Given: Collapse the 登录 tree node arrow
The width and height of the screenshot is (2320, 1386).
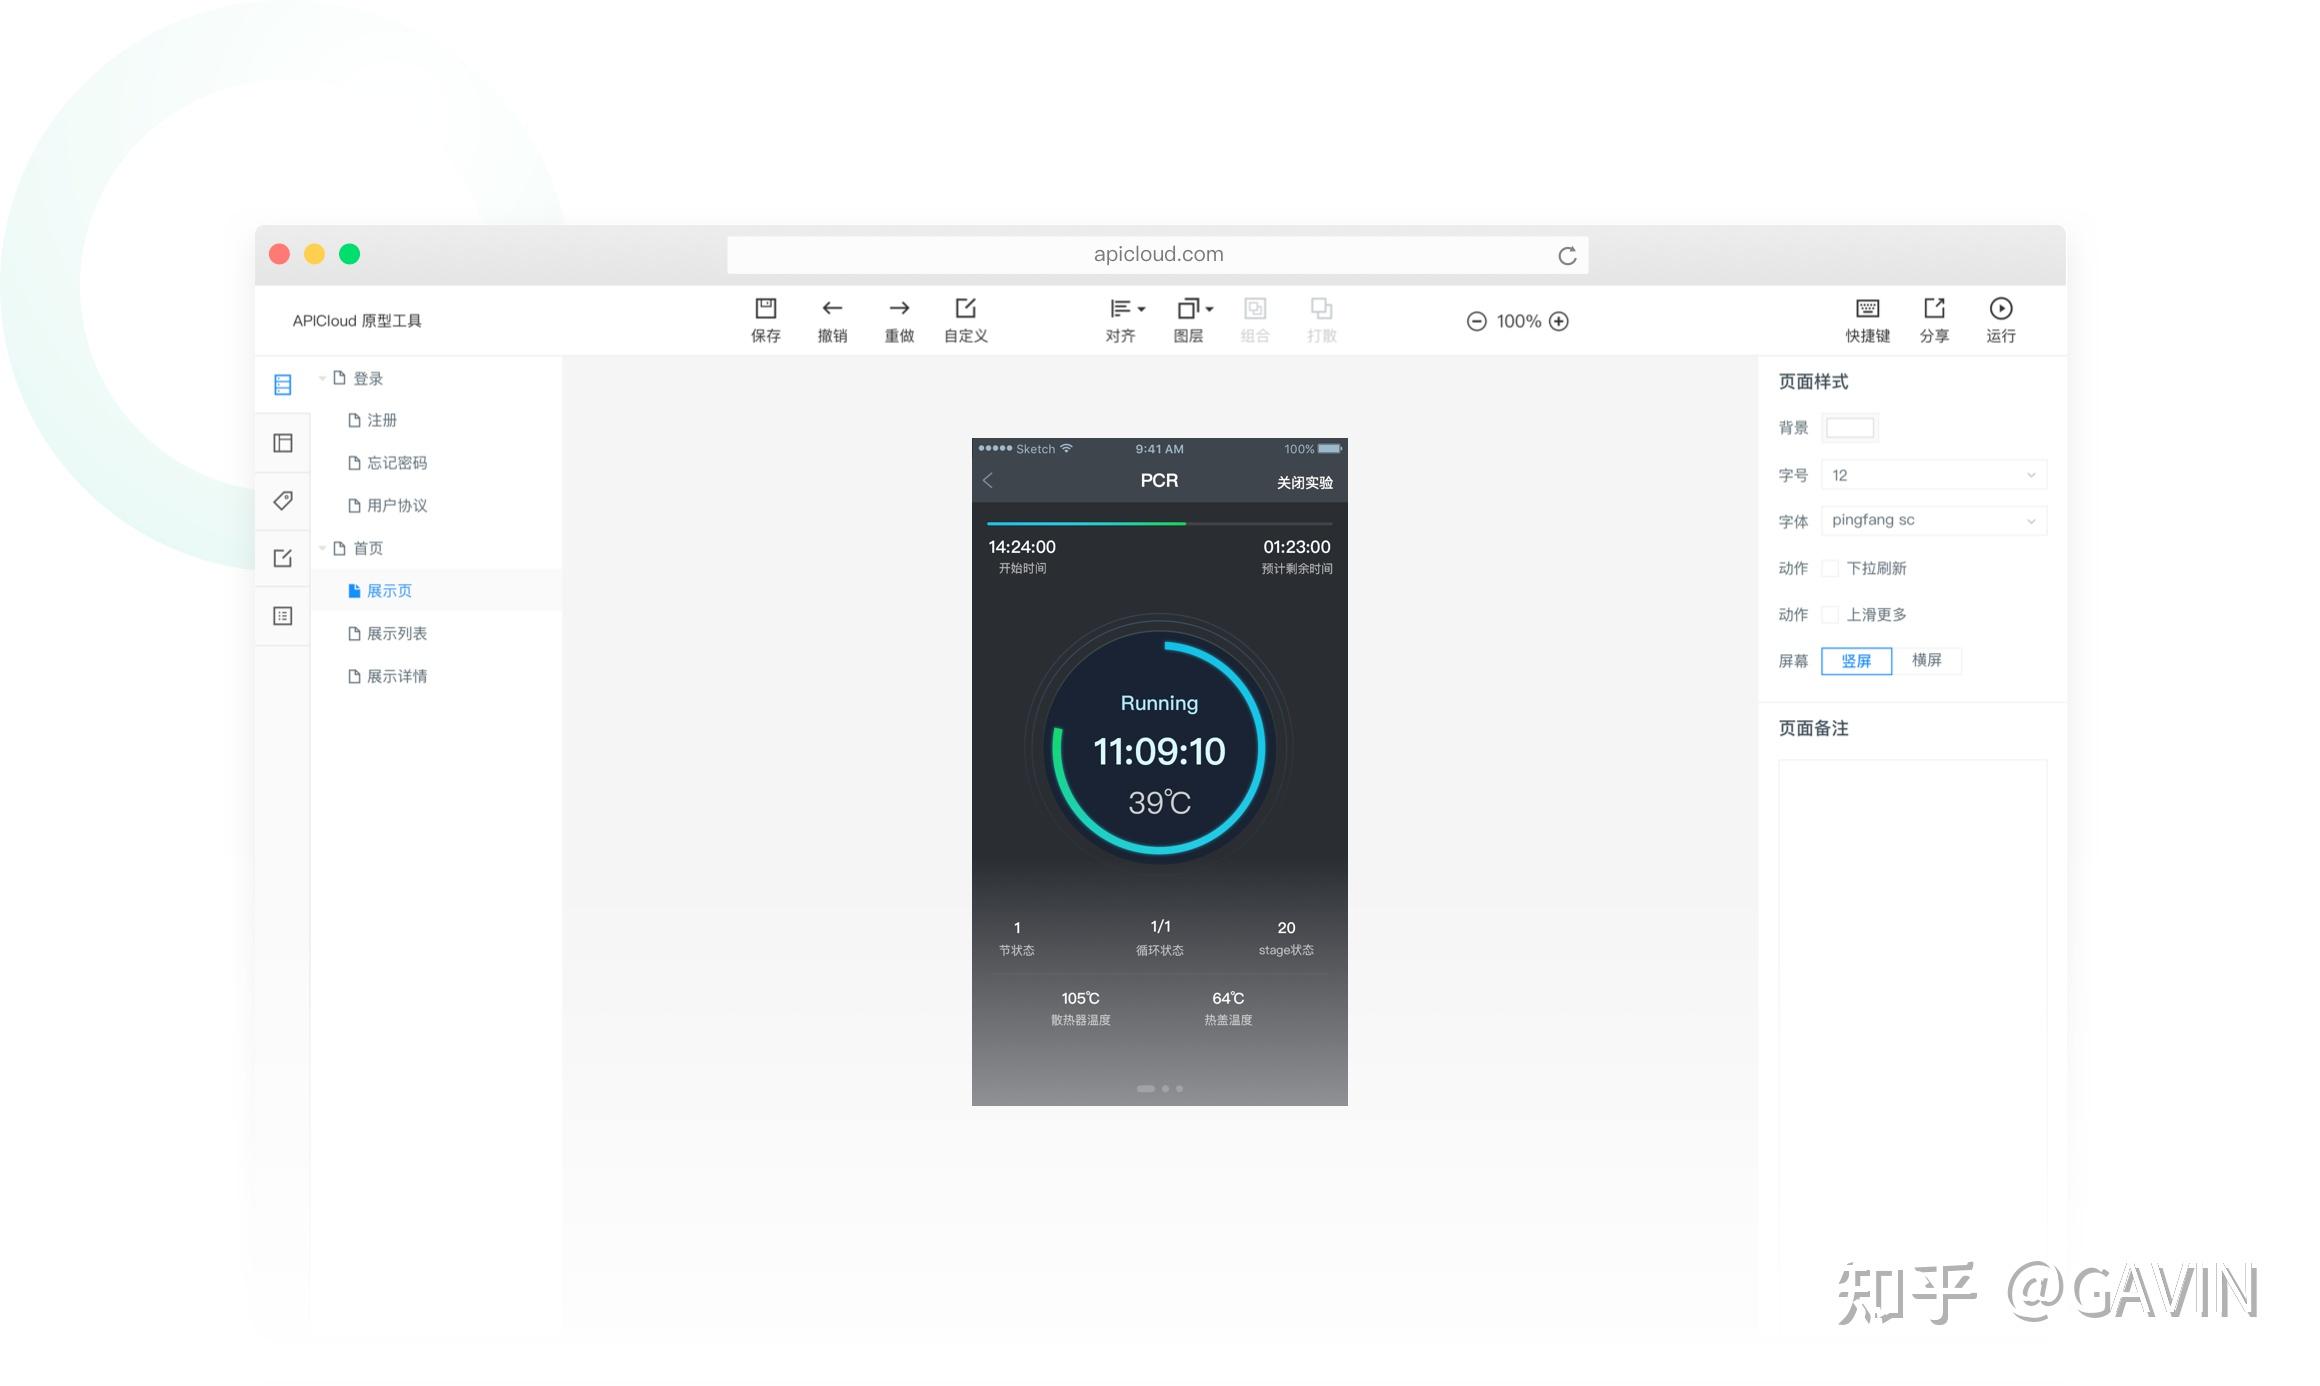Looking at the screenshot, I should click(322, 378).
